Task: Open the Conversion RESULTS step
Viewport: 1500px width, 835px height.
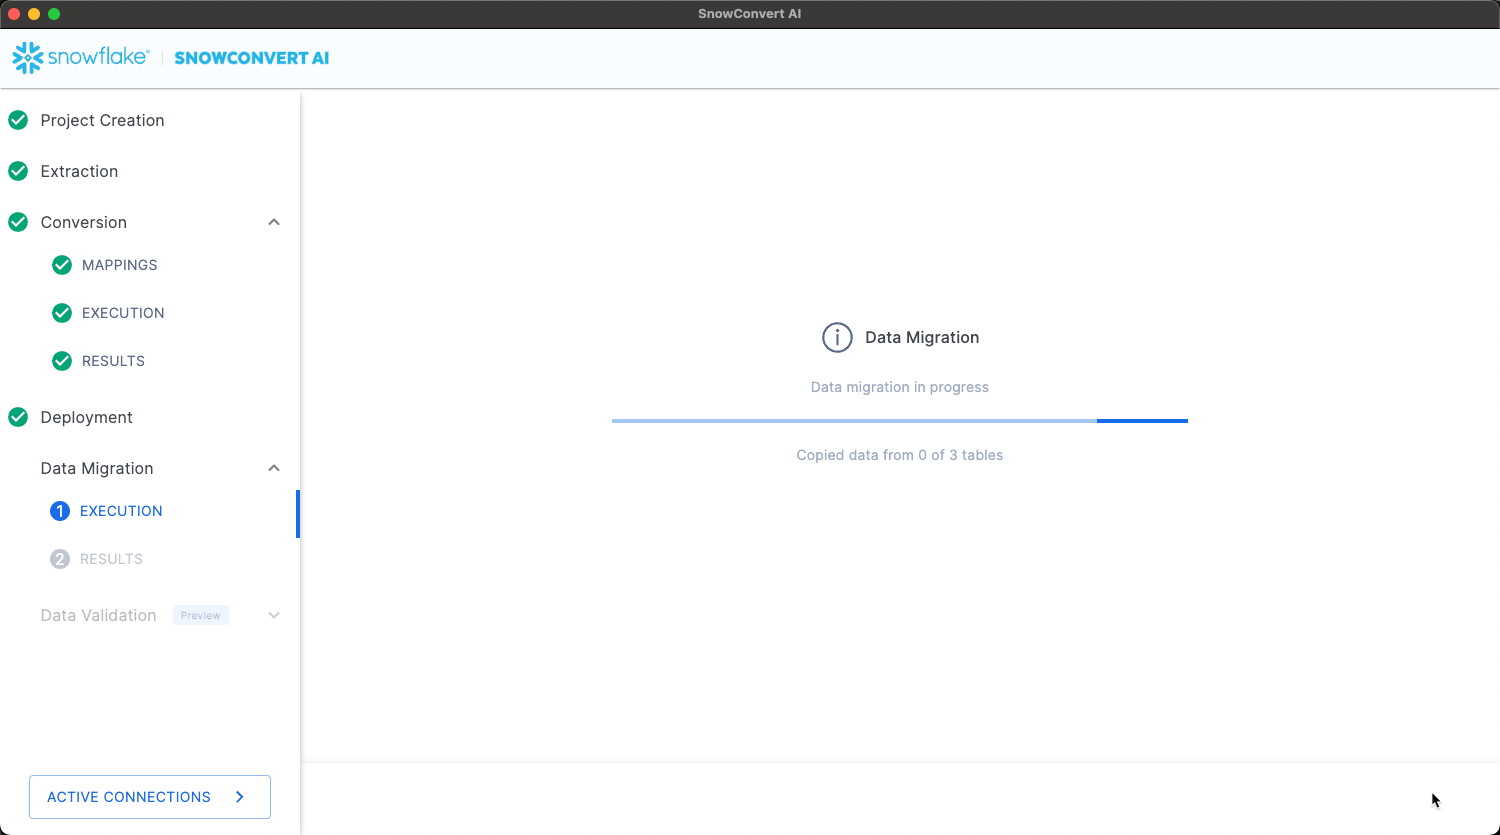Action: coord(113,361)
